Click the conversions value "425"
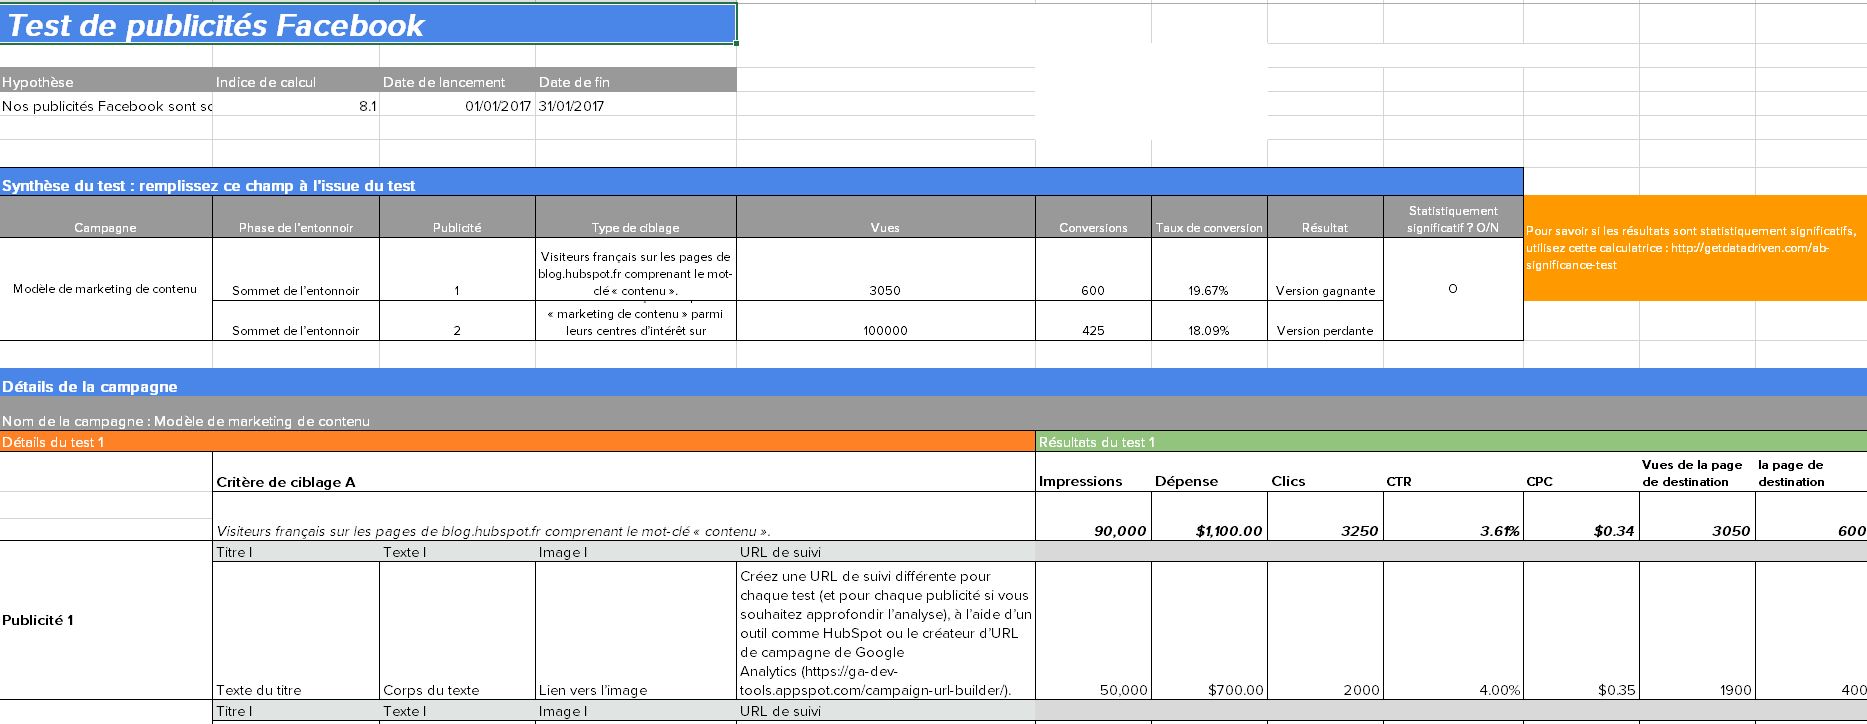 [1093, 321]
